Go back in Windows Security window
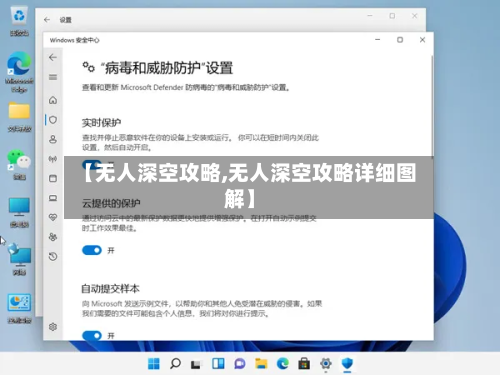The image size is (500, 375). tap(53, 58)
